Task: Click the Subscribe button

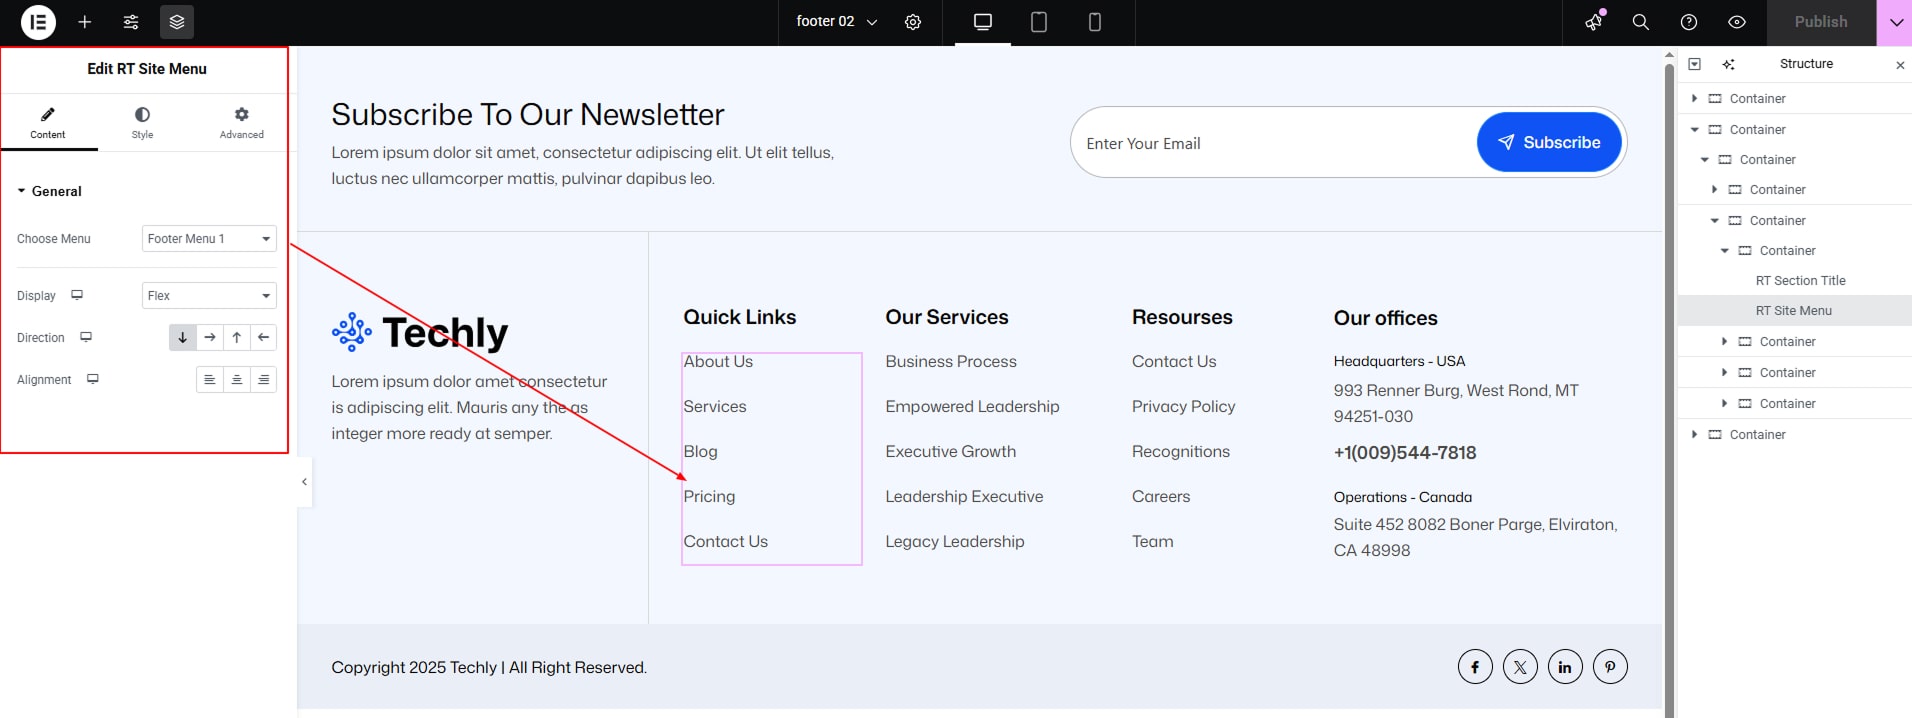Action: coord(1549,142)
